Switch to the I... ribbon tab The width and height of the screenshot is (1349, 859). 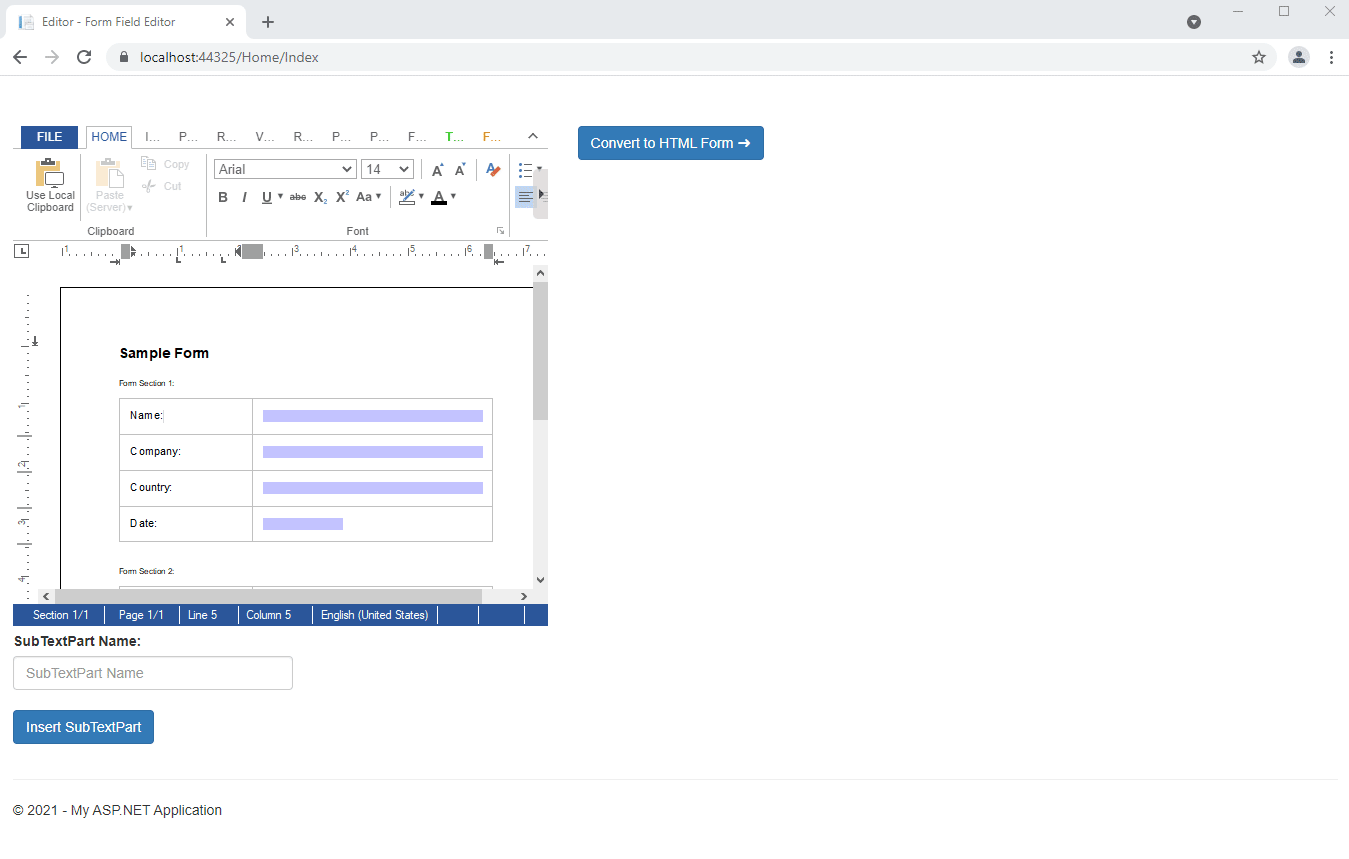point(152,137)
